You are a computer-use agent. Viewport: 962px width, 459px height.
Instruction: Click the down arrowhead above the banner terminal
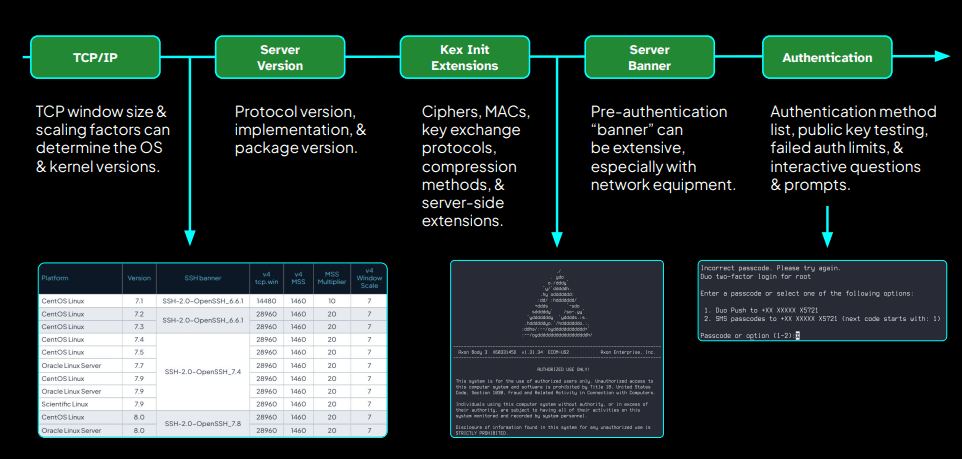pos(557,238)
